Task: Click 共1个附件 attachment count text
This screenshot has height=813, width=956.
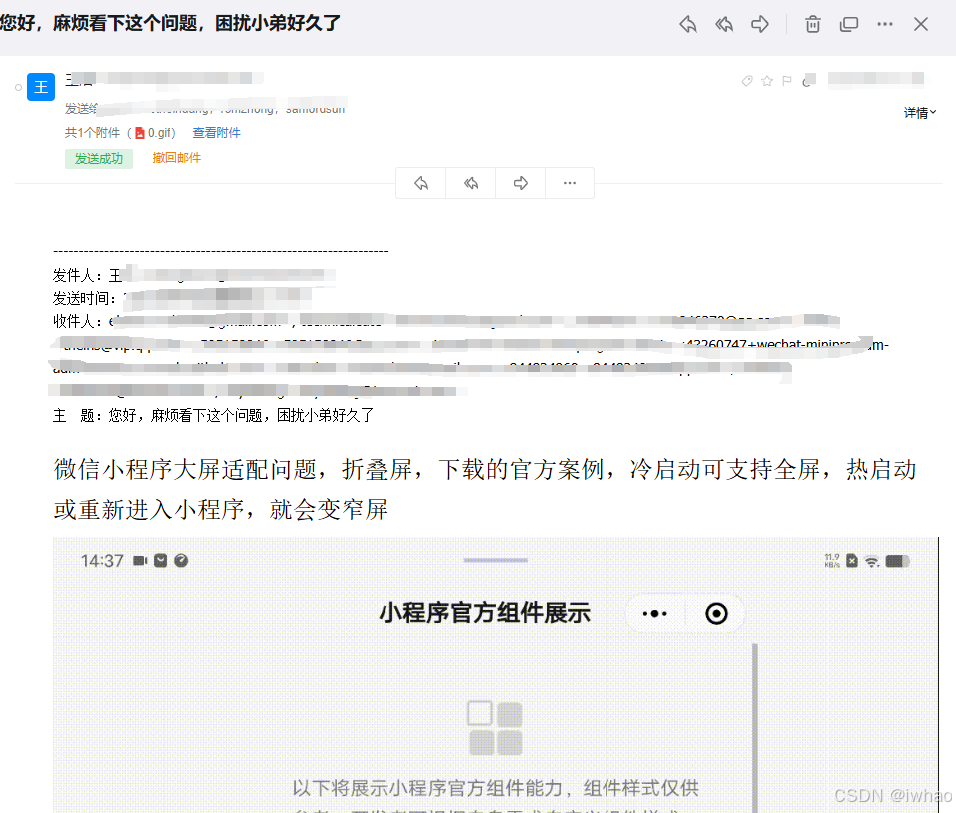Action: point(93,133)
